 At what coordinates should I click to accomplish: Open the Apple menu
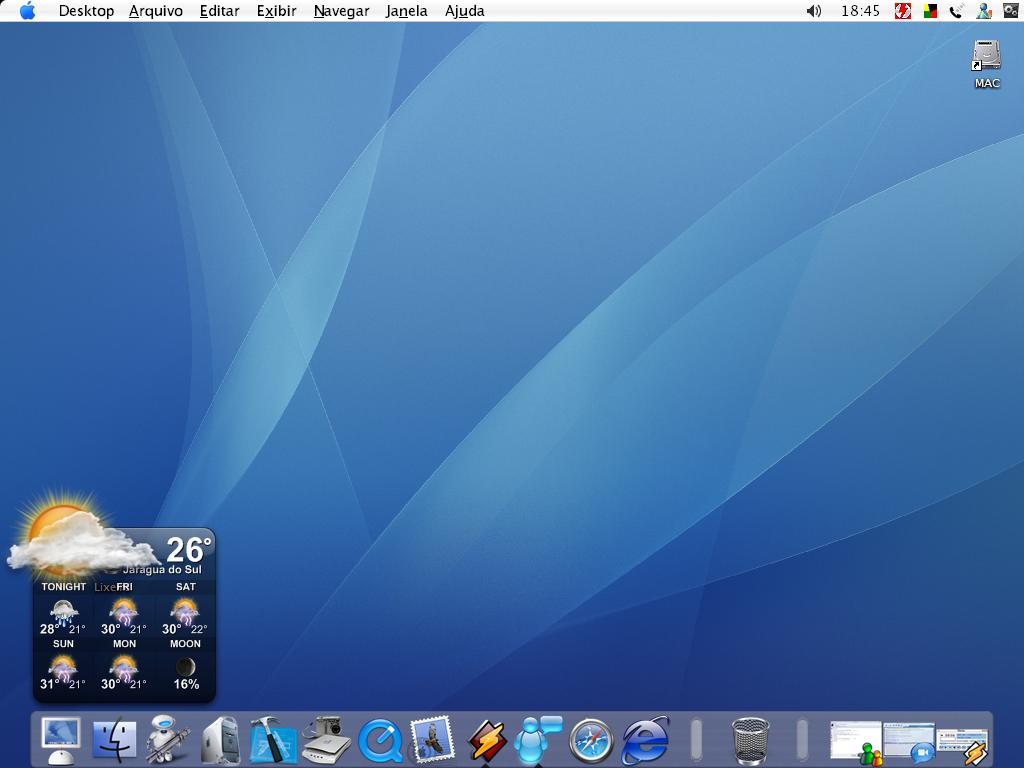click(x=27, y=11)
